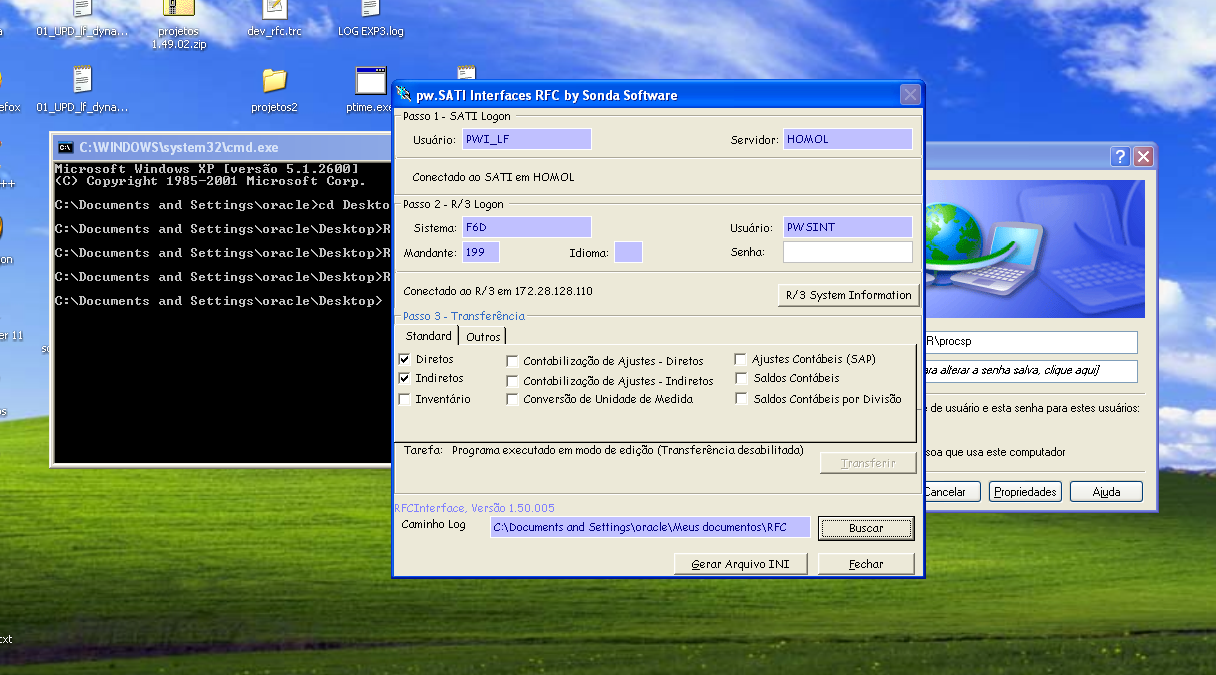Check Ajustes Contábeis (SAP) option

(741, 359)
